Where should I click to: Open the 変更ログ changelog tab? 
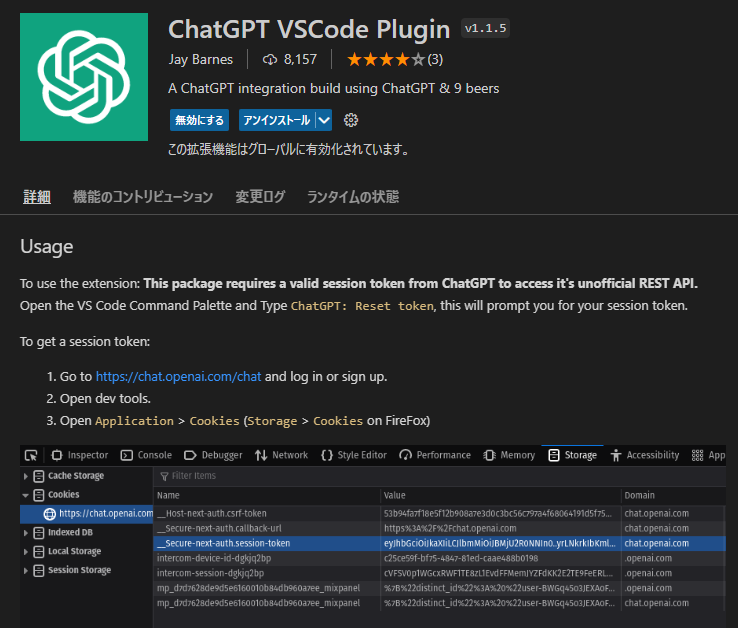click(x=260, y=196)
